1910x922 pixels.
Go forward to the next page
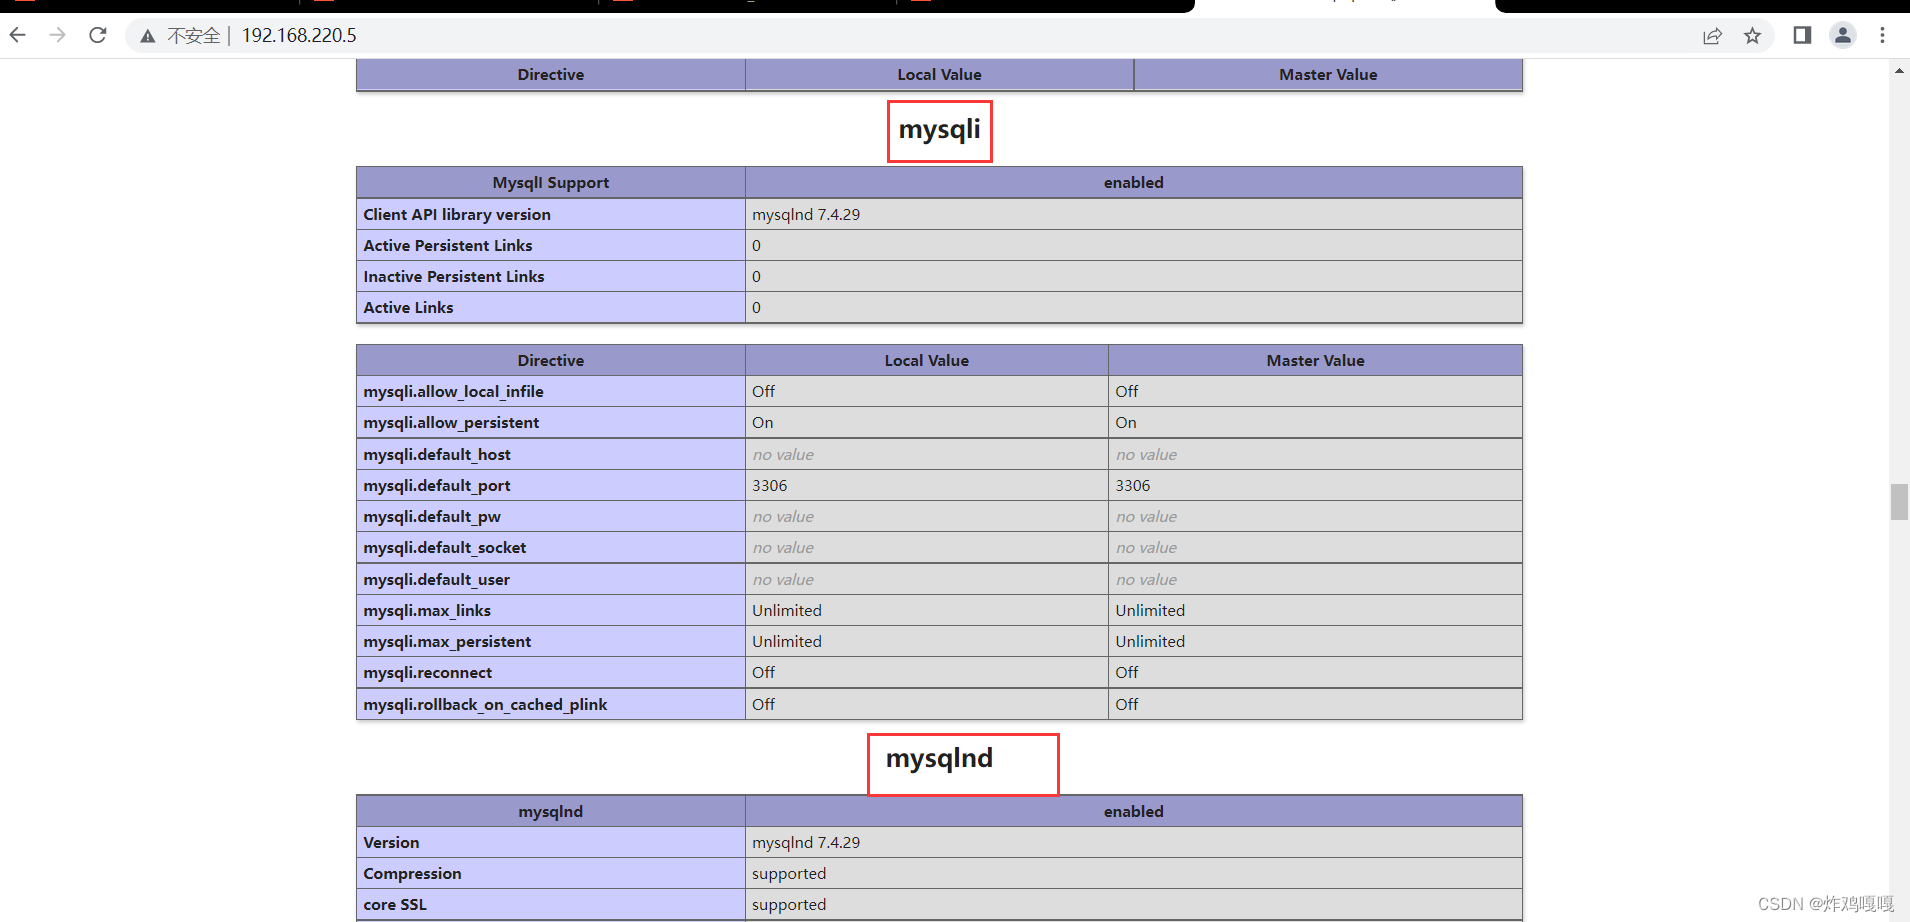point(57,35)
